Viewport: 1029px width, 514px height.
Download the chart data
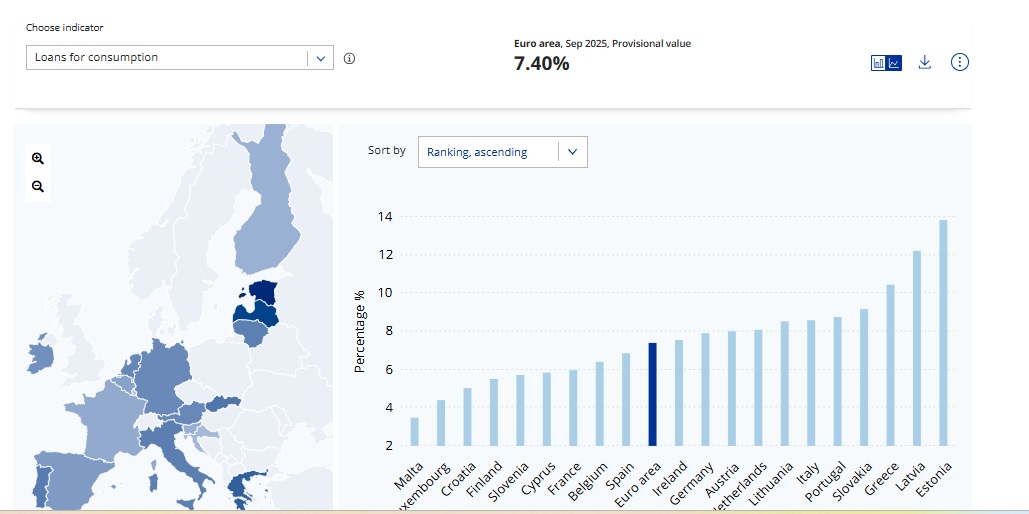(x=925, y=63)
